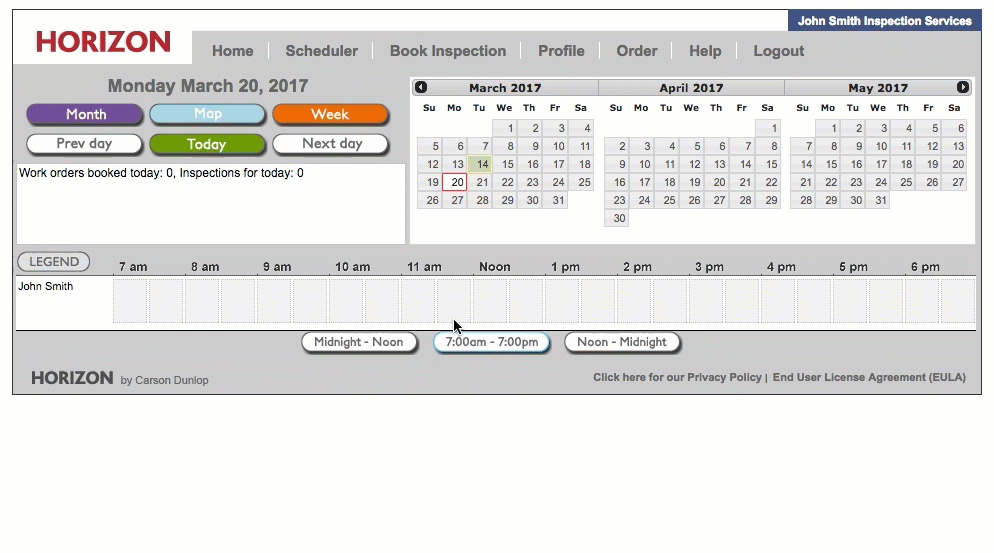Jump to Today
This screenshot has width=994, height=553.
click(x=206, y=144)
